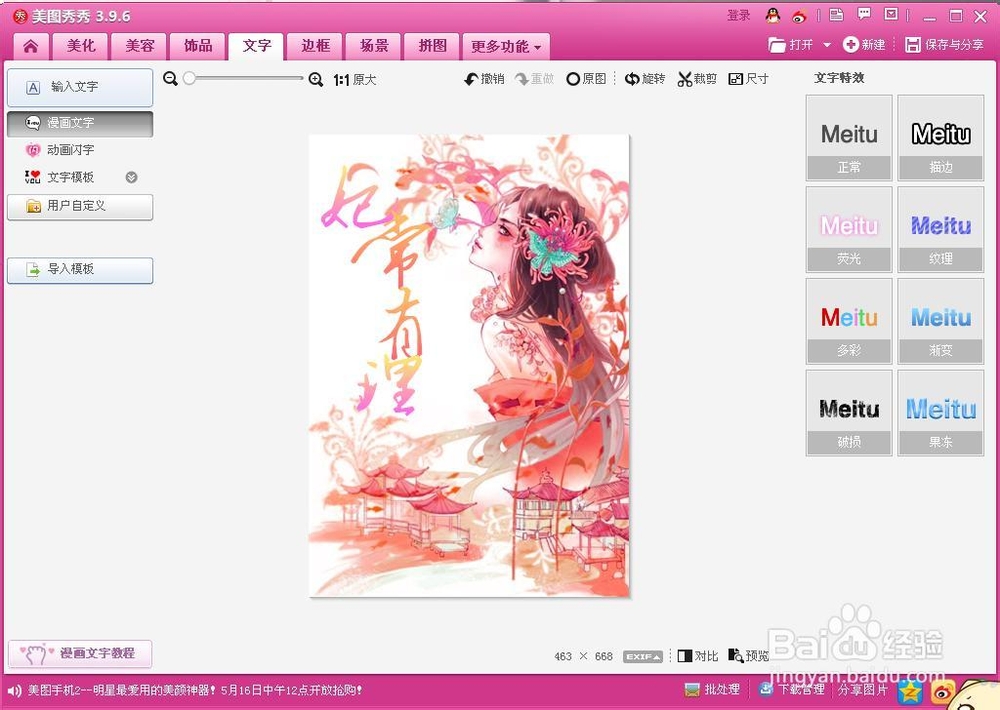Select 动画闪字 in the sidebar
The width and height of the screenshot is (1000, 710).
coord(70,150)
